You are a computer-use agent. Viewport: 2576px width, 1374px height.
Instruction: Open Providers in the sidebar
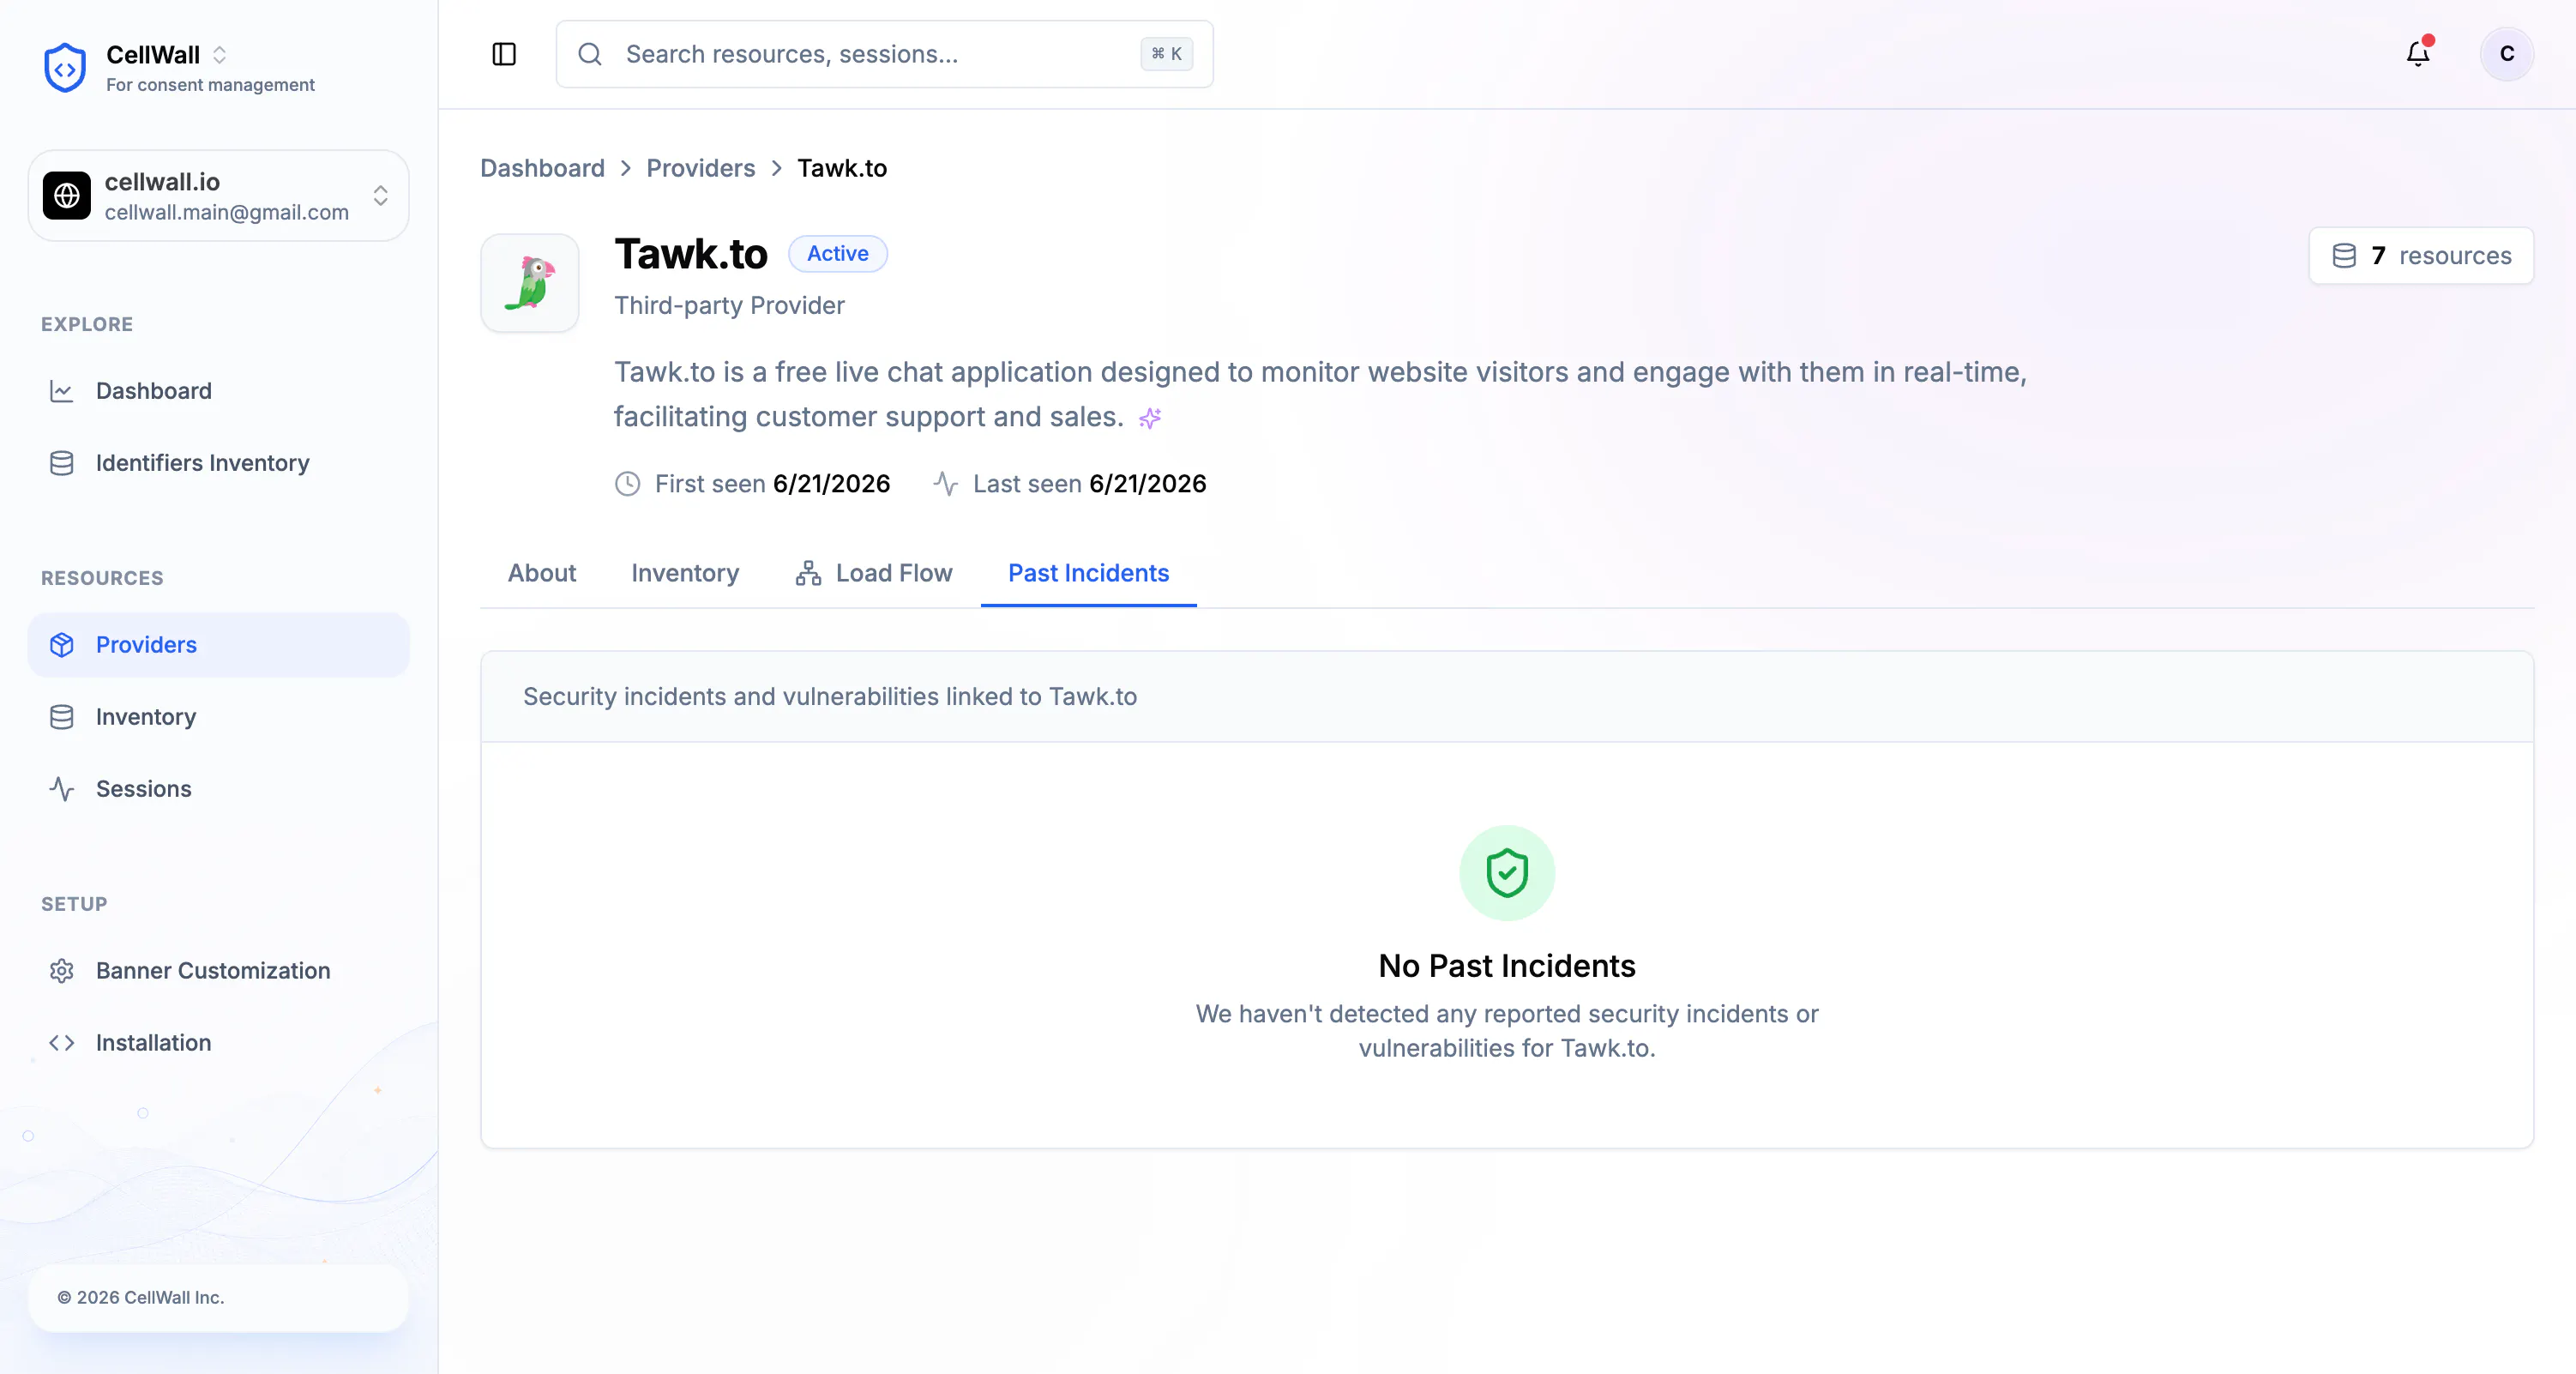pyautogui.click(x=218, y=645)
